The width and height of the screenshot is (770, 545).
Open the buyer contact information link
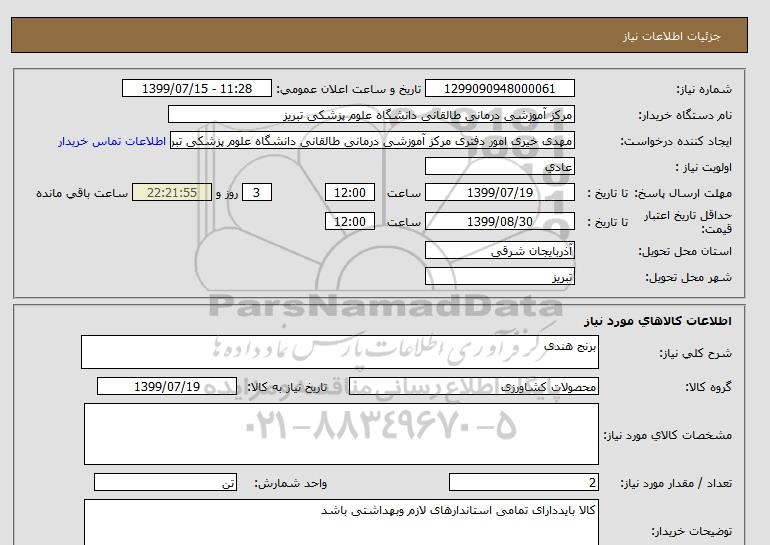[112, 141]
